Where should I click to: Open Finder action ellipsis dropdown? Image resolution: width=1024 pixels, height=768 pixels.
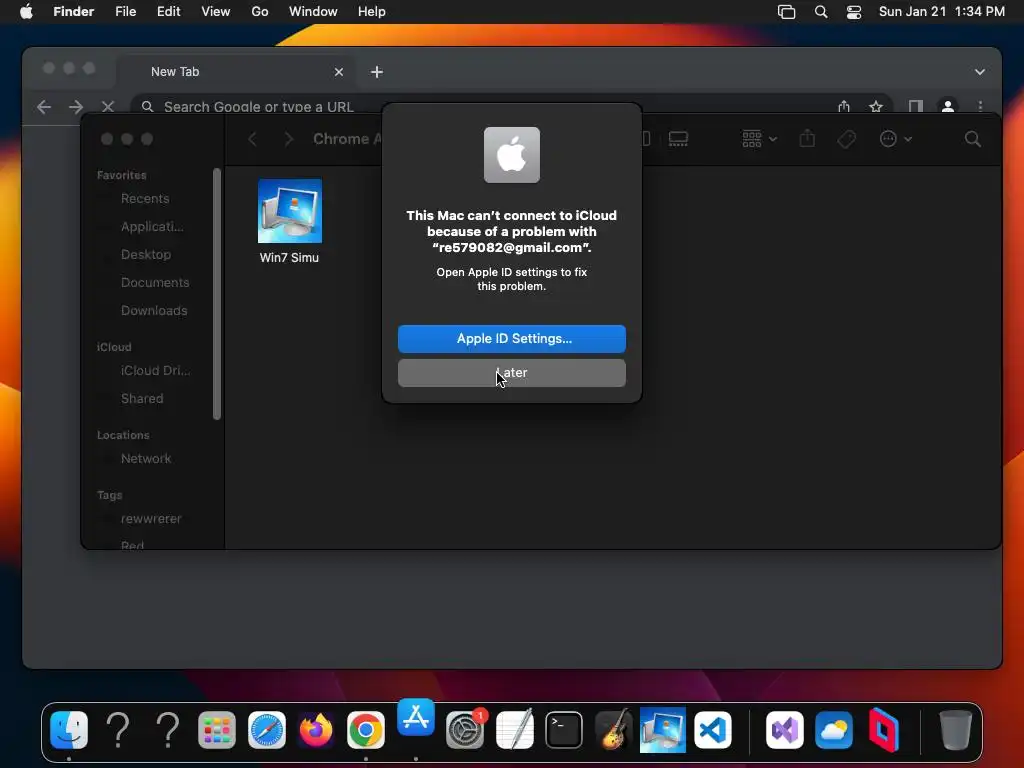(x=895, y=138)
